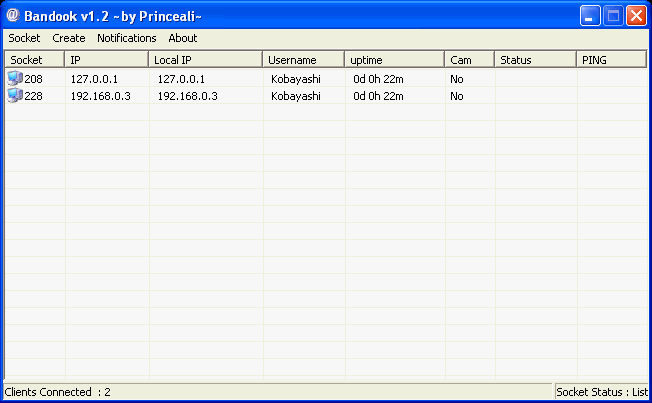Click the PING column header
The height and width of the screenshot is (403, 652).
[x=611, y=60]
